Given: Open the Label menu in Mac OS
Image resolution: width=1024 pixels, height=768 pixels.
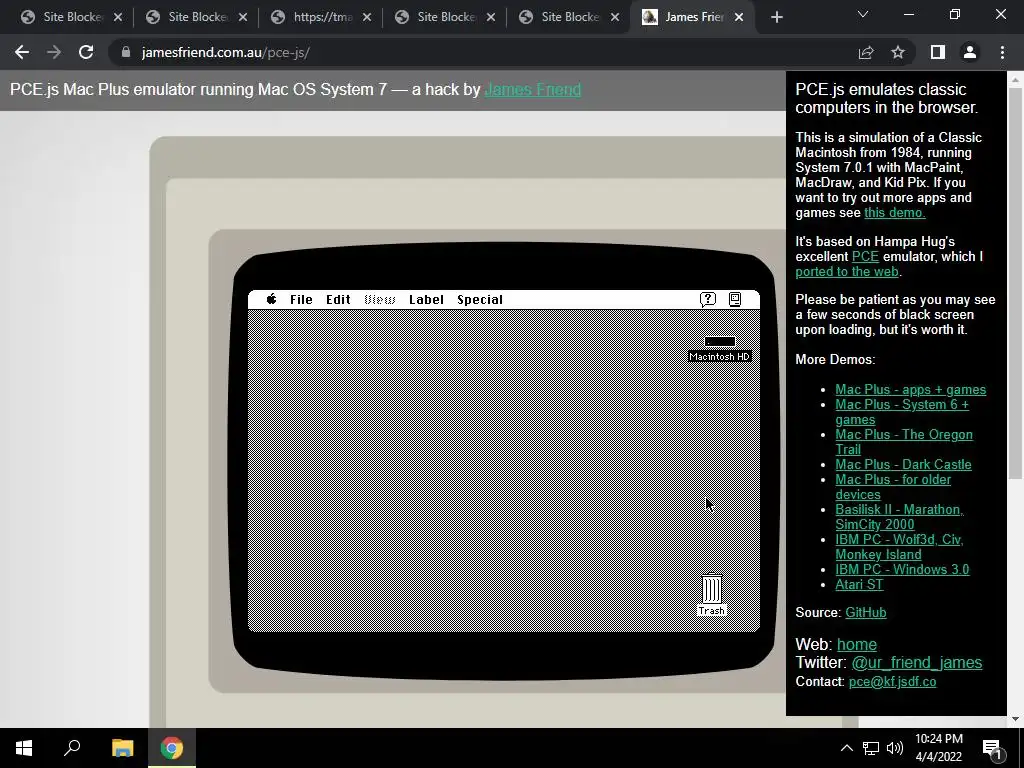Looking at the screenshot, I should pos(426,299).
